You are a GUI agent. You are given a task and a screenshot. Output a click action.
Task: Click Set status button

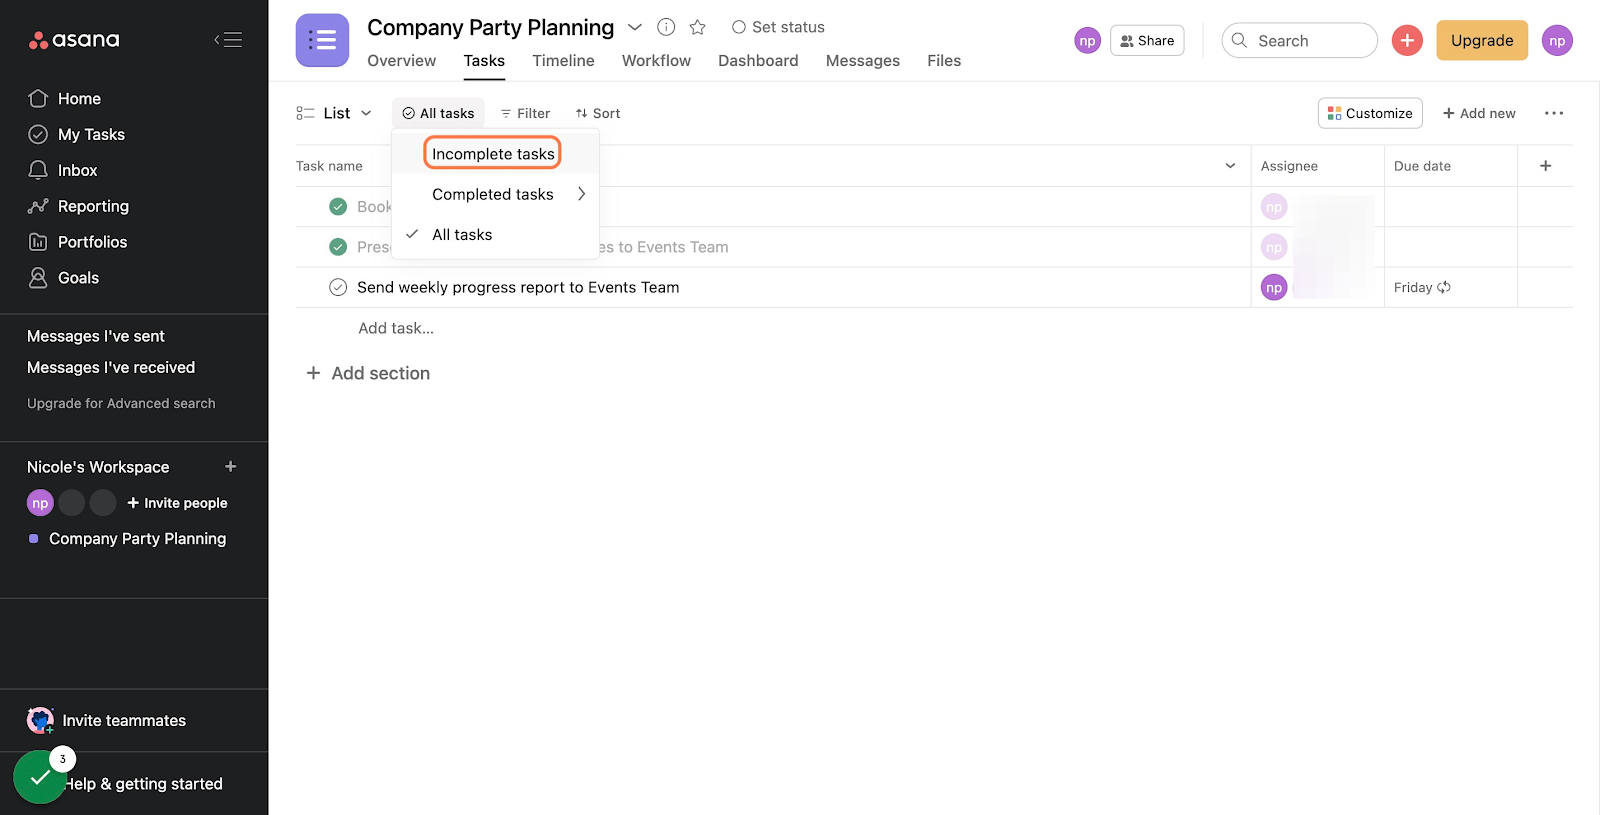pyautogui.click(x=778, y=27)
